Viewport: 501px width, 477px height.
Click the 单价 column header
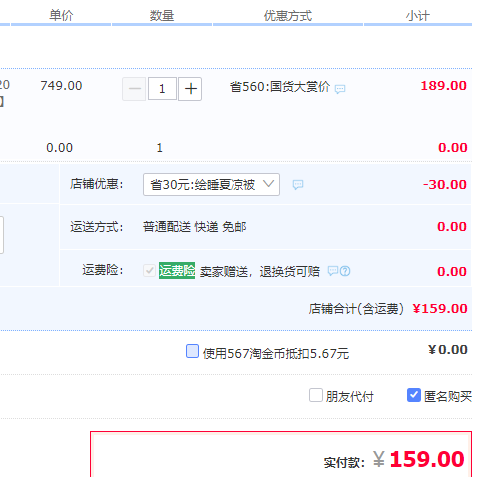pos(61,16)
